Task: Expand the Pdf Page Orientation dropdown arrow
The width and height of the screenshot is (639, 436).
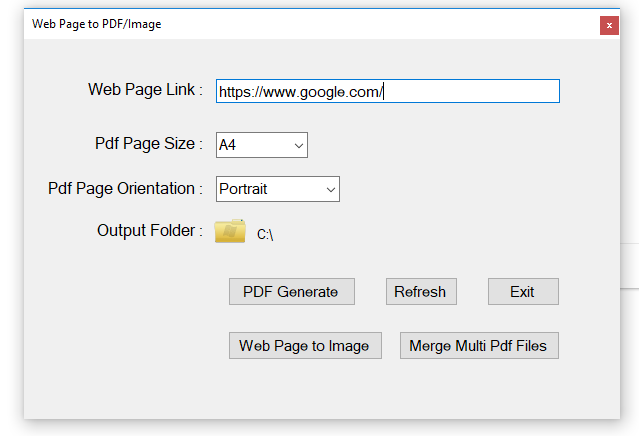Action: (331, 189)
